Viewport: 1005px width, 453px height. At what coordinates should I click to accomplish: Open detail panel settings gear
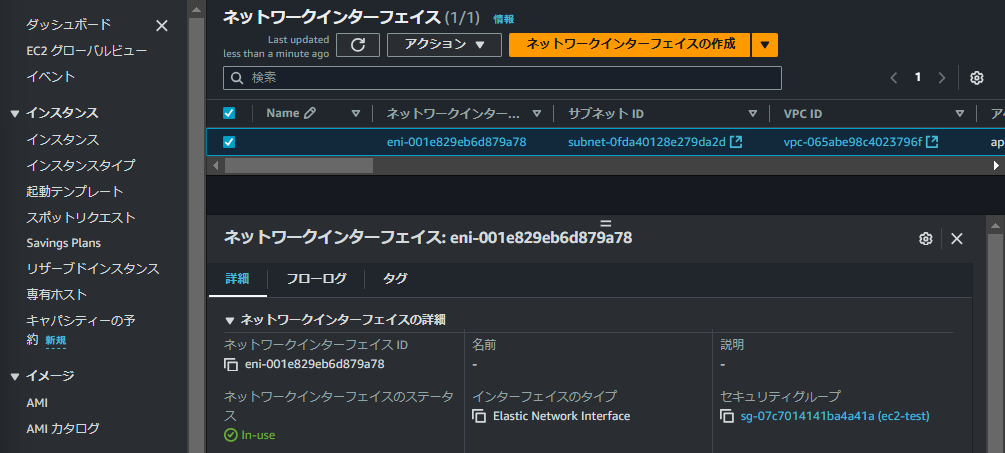click(x=925, y=239)
